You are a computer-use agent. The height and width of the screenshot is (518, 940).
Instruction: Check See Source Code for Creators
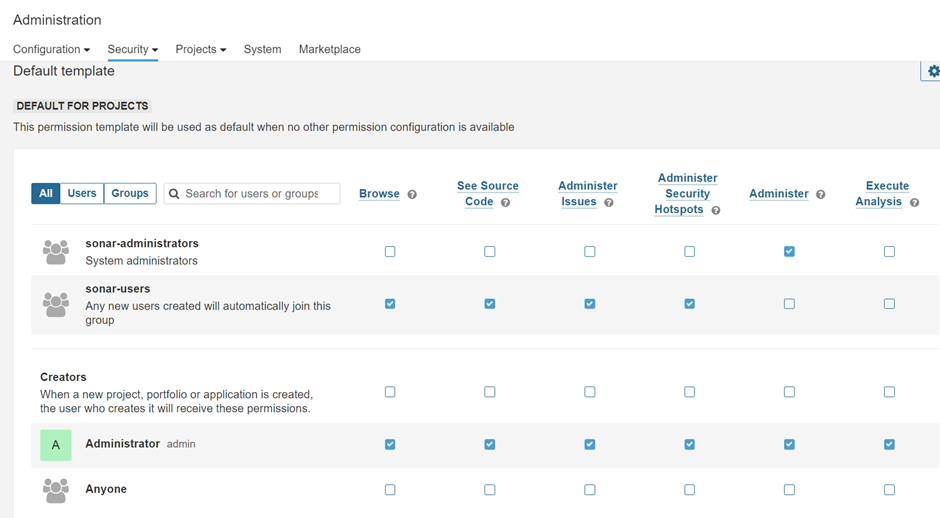pyautogui.click(x=490, y=392)
